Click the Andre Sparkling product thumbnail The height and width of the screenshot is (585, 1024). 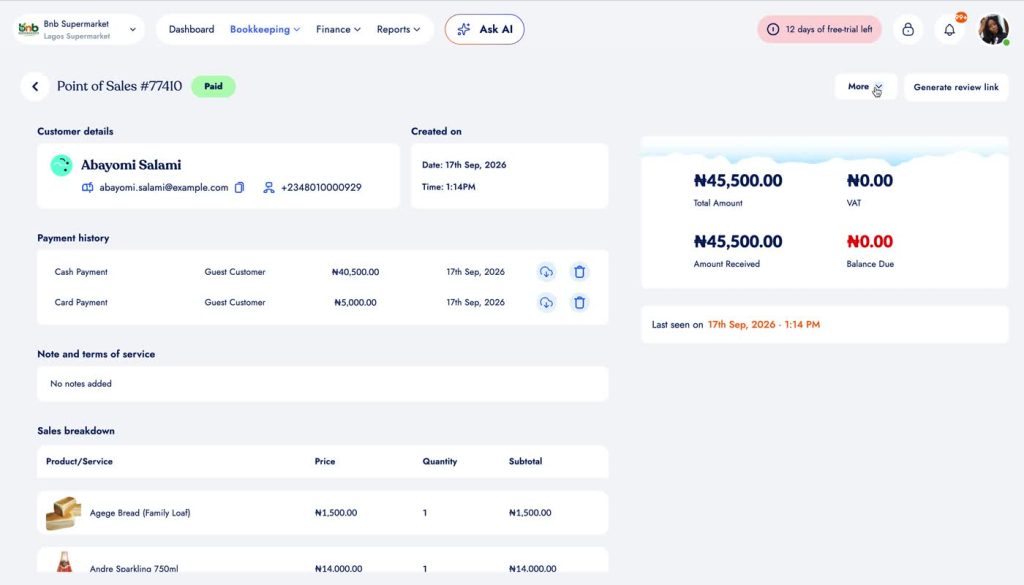[x=64, y=561]
